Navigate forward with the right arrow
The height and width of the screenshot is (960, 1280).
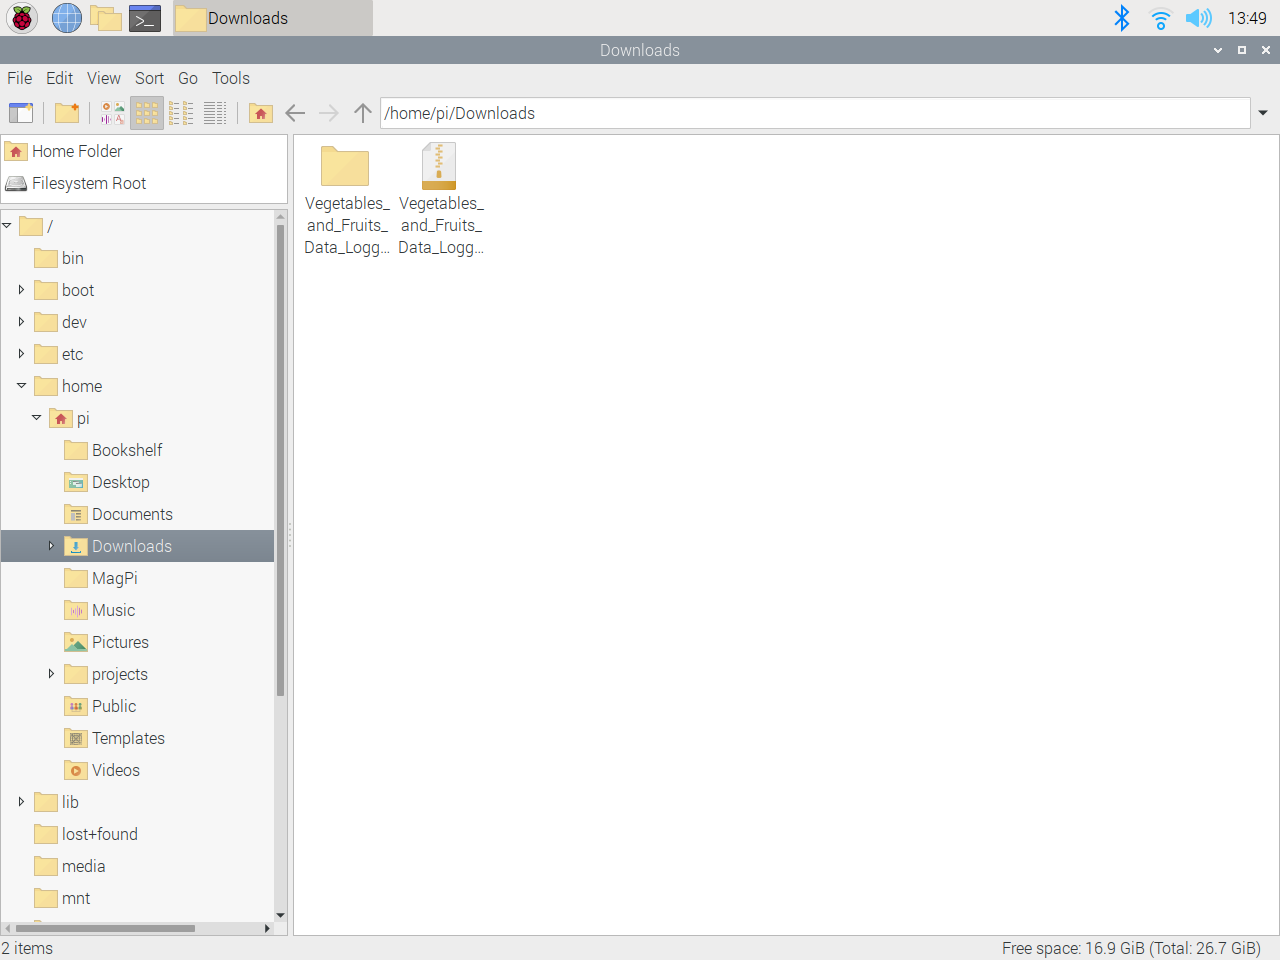click(x=329, y=113)
